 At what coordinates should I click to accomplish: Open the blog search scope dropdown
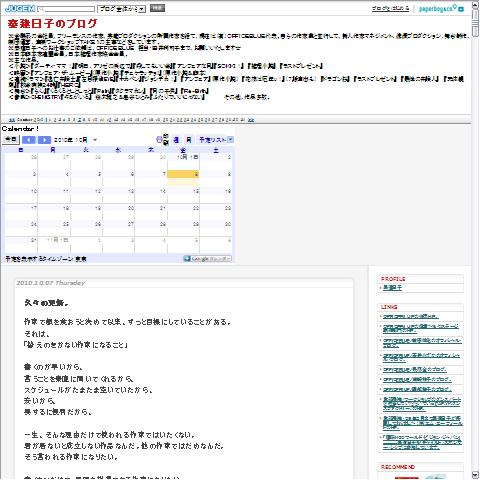[x=121, y=9]
